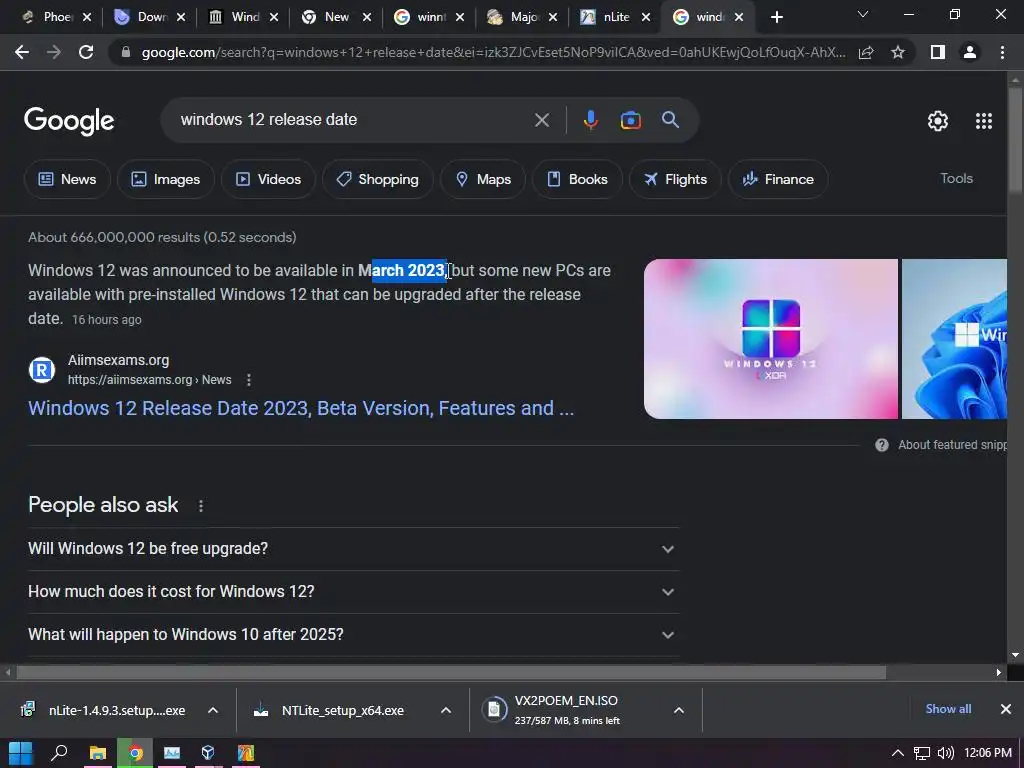1024x768 pixels.
Task: Click the forward navigation arrow
Action: [54, 52]
